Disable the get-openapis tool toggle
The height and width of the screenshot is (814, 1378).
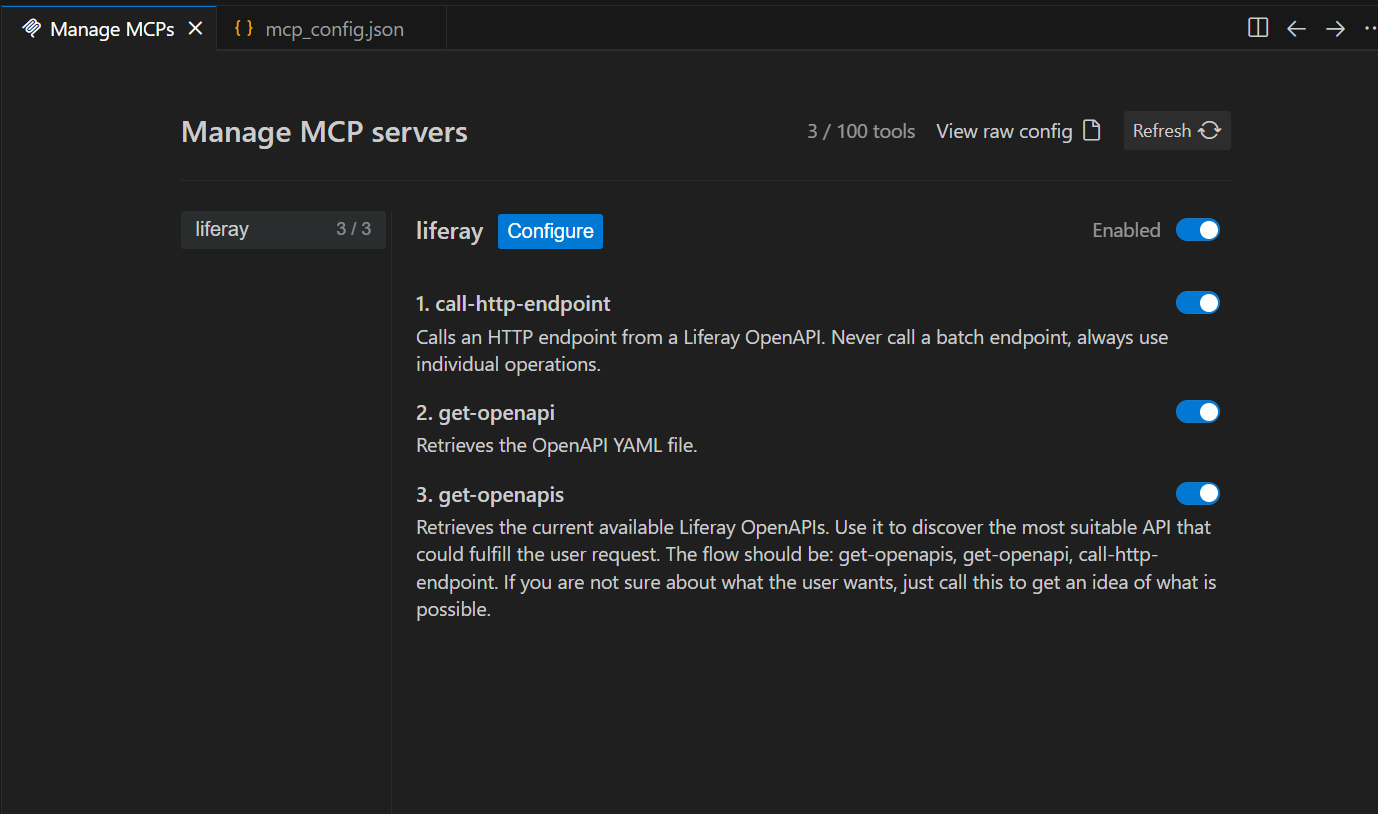pyautogui.click(x=1198, y=494)
